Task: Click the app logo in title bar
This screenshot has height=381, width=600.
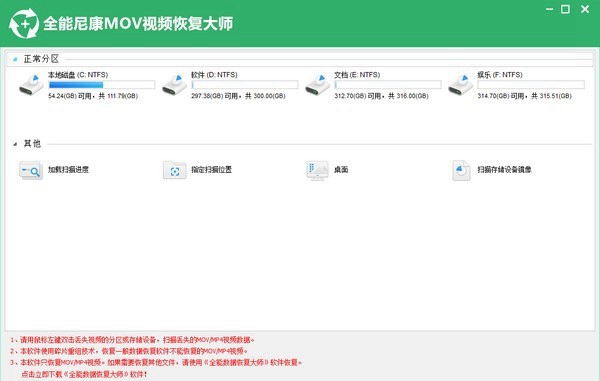Action: (x=24, y=24)
